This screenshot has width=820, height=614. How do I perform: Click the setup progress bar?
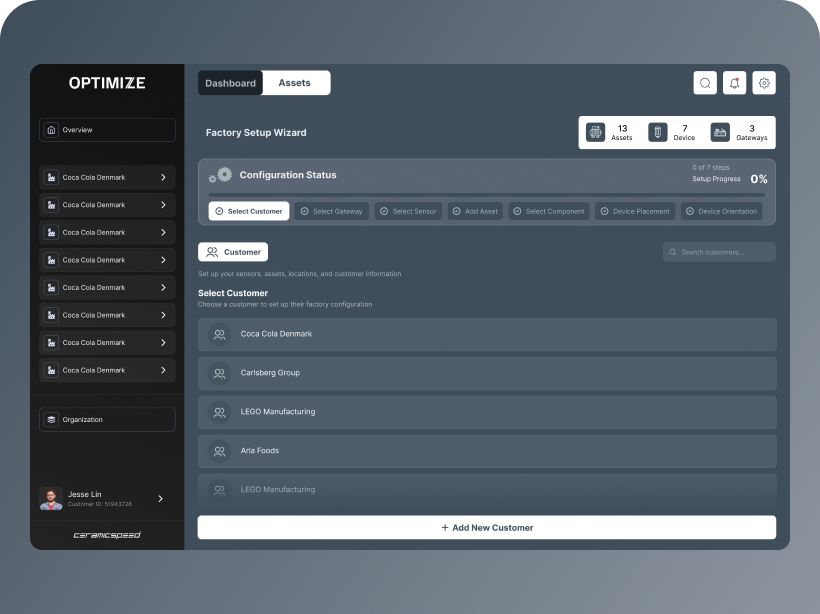tap(487, 195)
